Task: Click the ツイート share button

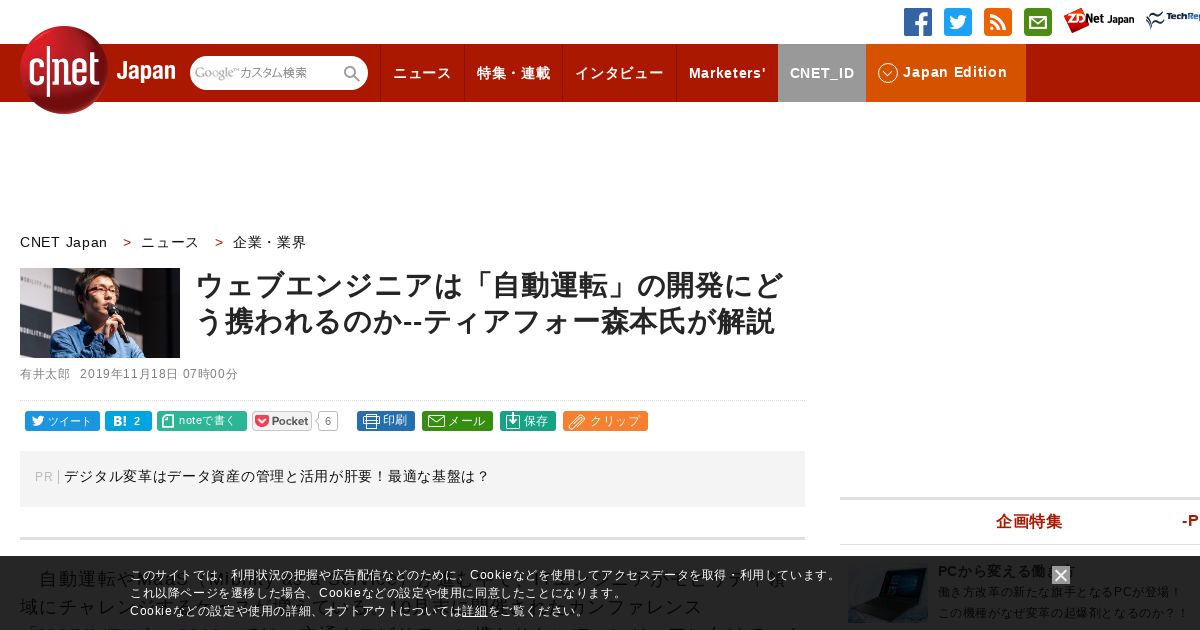Action: pyautogui.click(x=62, y=421)
